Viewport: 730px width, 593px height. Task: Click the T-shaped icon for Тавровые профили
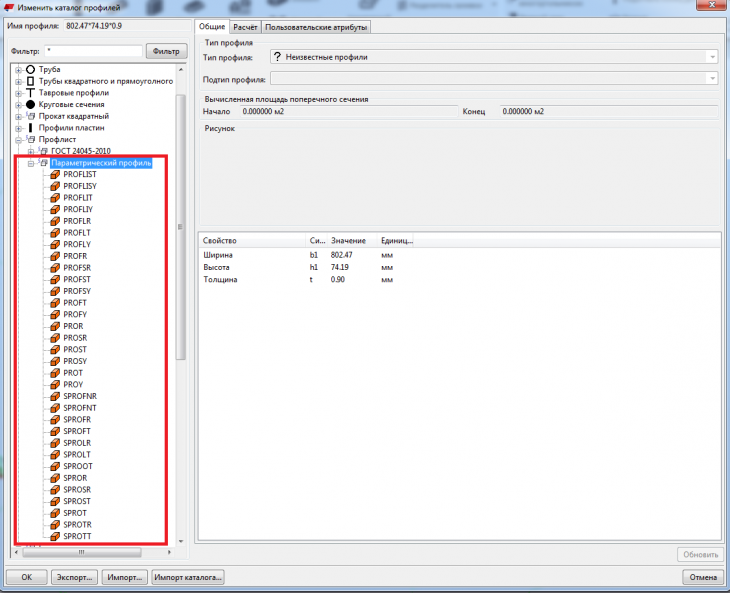coord(31,93)
